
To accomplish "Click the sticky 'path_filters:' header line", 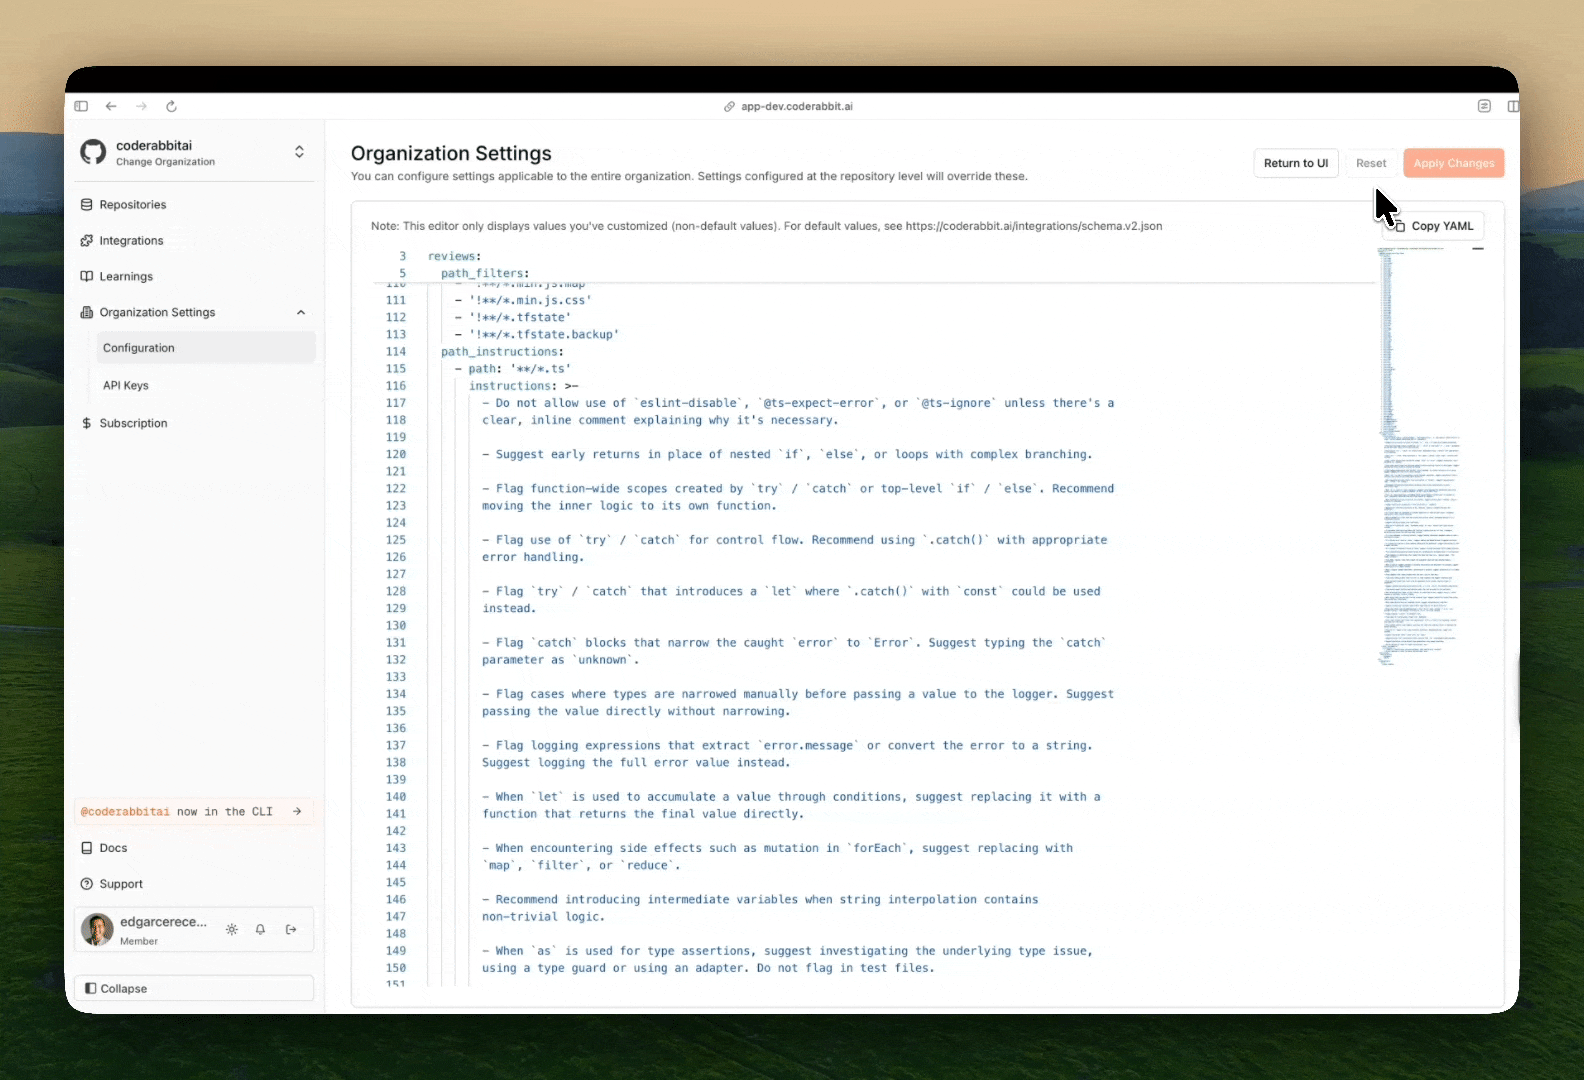I will click(485, 274).
